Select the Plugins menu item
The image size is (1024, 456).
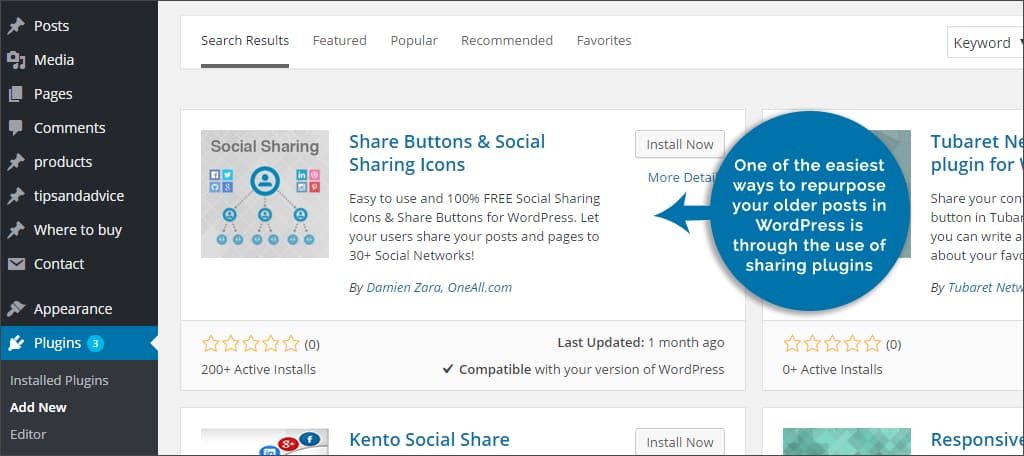(79, 343)
